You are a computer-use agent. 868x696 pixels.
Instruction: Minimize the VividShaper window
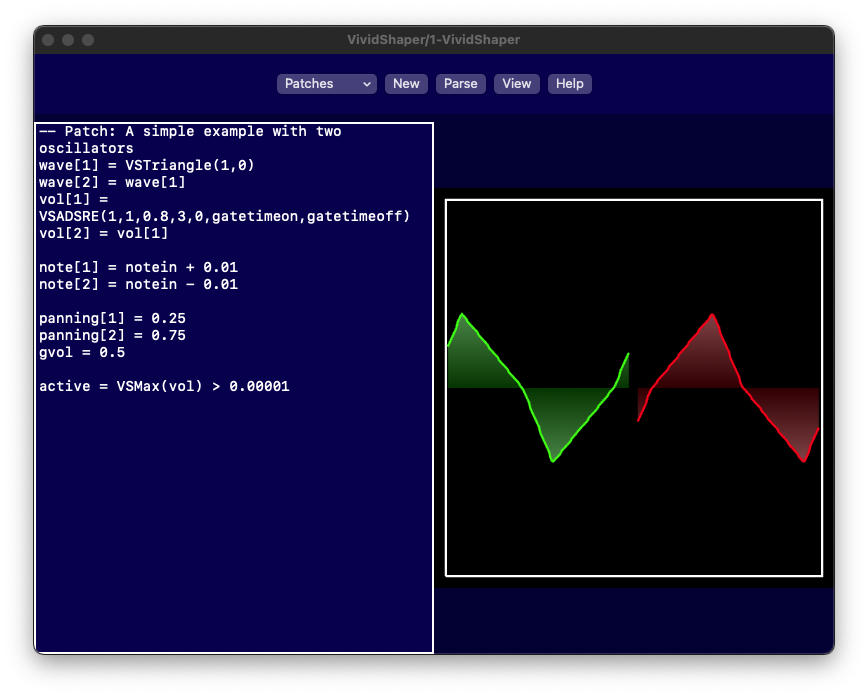tap(68, 40)
